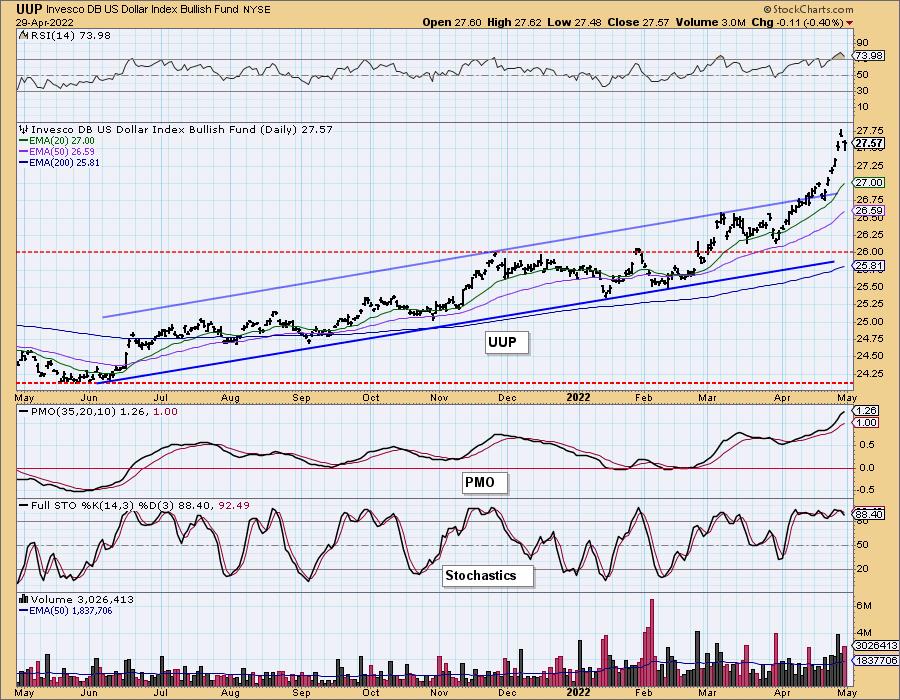Click the 25.81 EMA price tag
The image size is (900, 700).
tap(869, 266)
